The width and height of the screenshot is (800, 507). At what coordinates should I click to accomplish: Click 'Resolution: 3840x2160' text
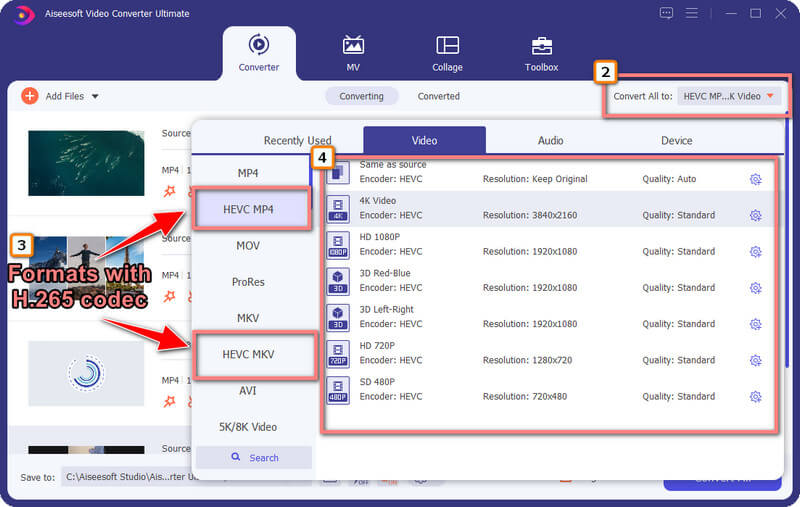click(530, 215)
